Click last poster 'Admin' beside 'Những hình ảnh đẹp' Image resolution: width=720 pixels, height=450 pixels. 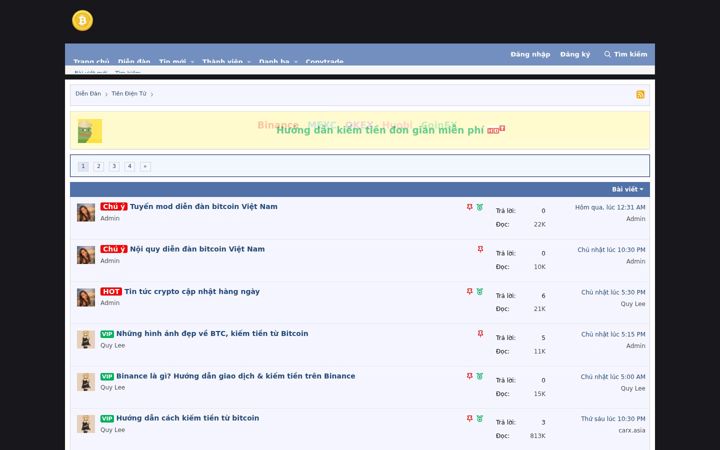click(x=636, y=346)
